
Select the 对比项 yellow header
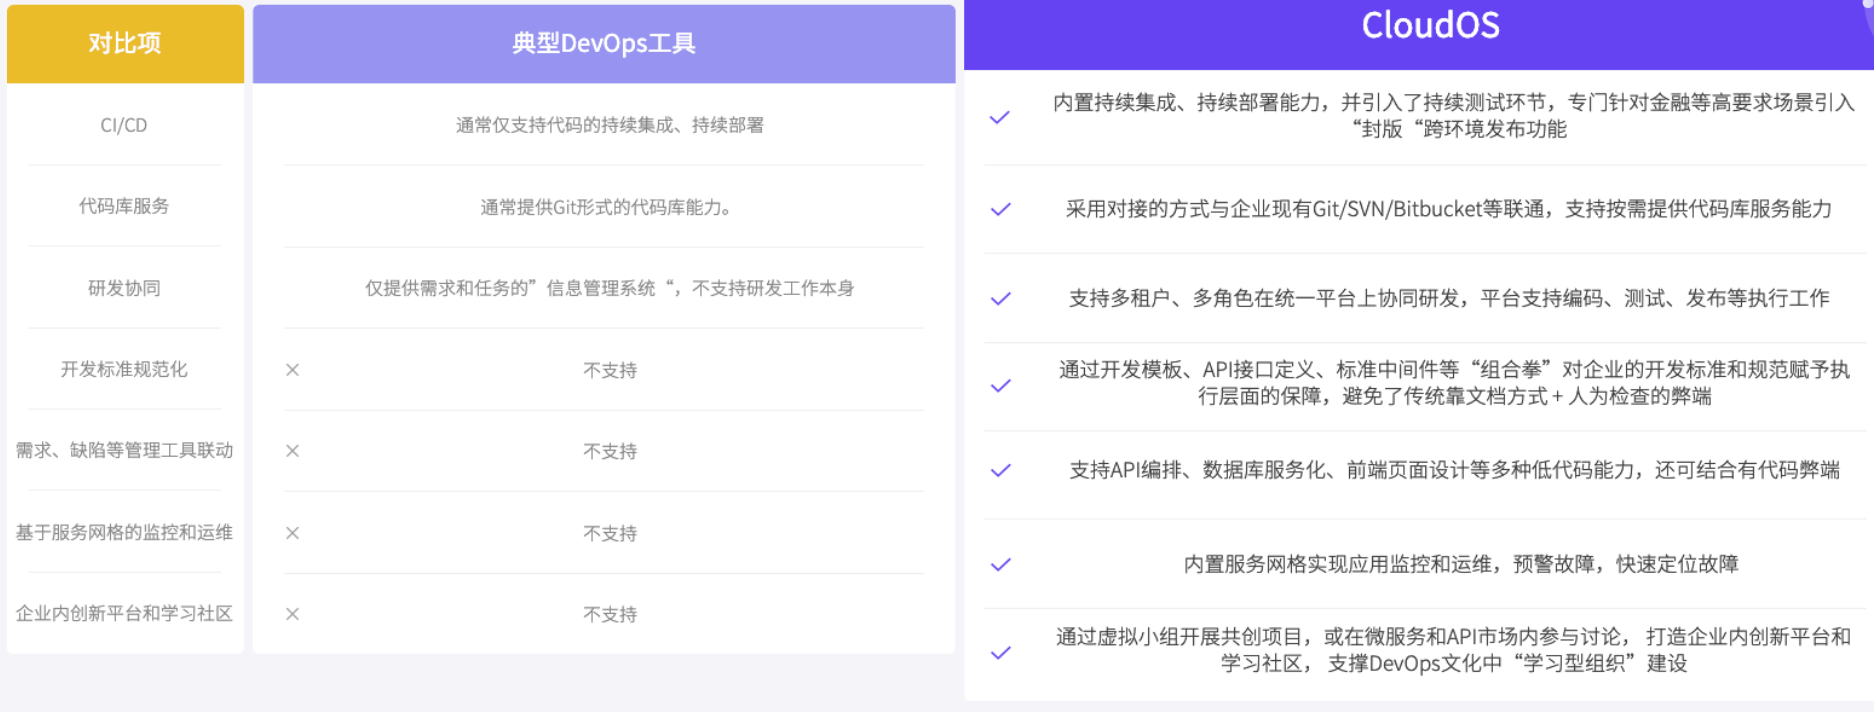(x=125, y=43)
